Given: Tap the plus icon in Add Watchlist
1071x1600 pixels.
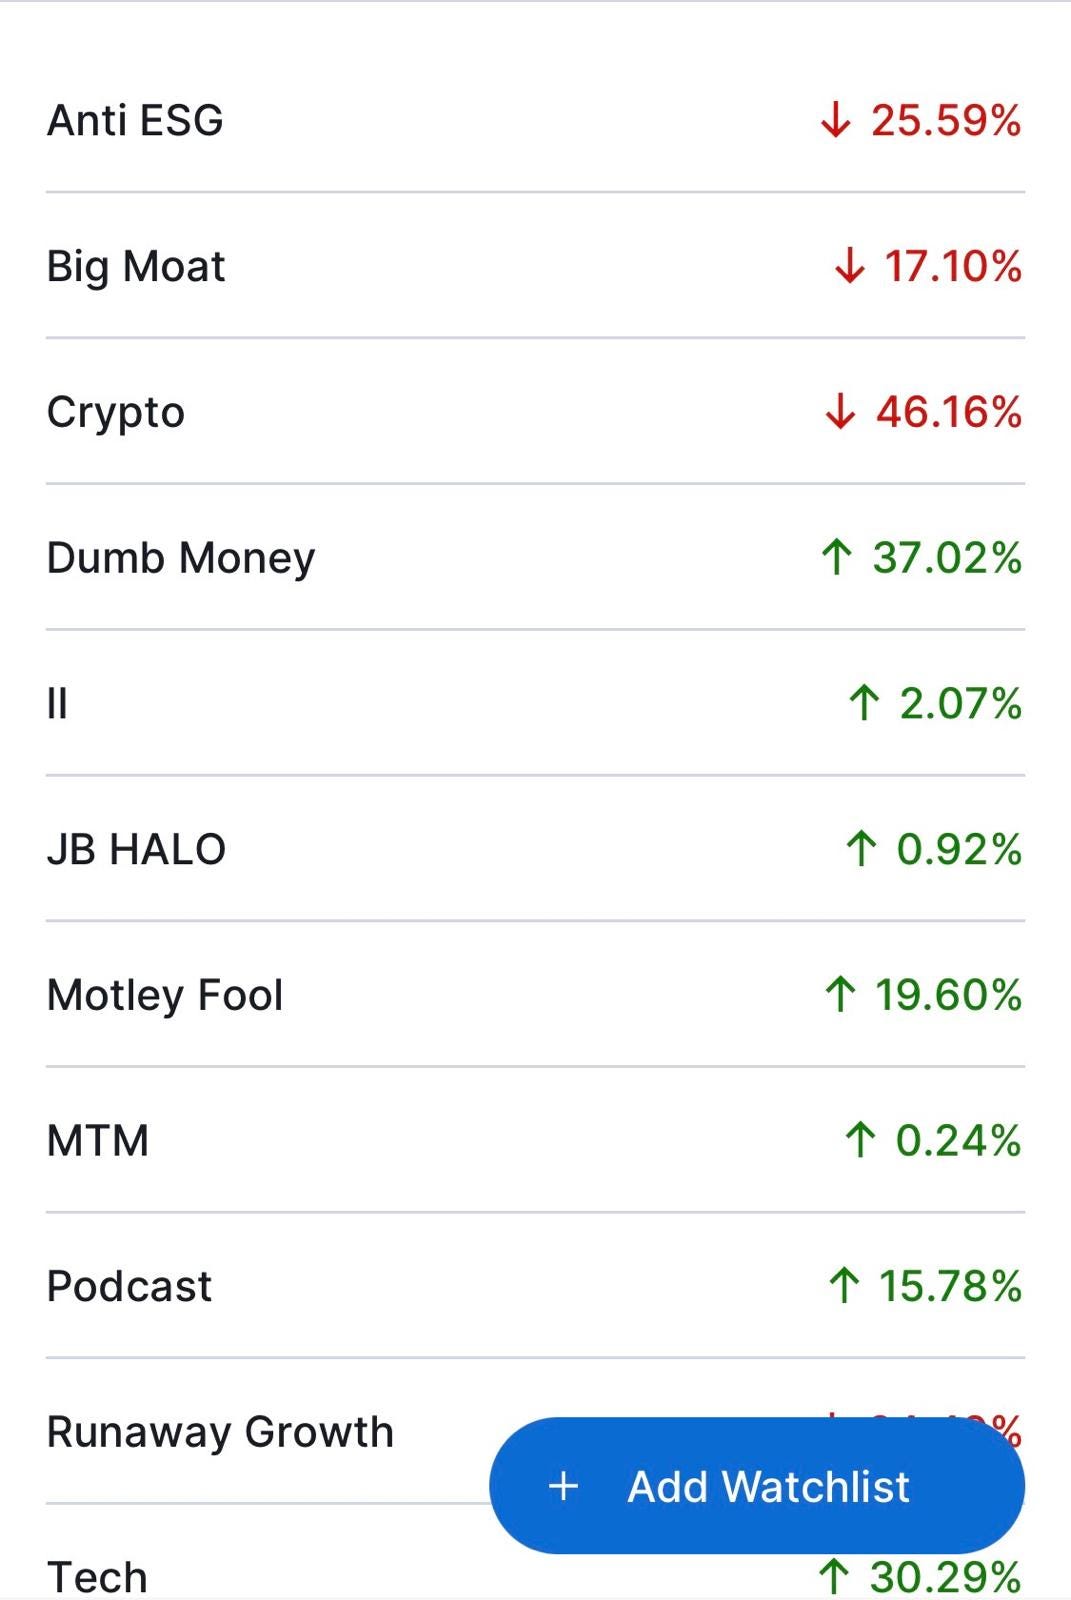Looking at the screenshot, I should tap(564, 1486).
